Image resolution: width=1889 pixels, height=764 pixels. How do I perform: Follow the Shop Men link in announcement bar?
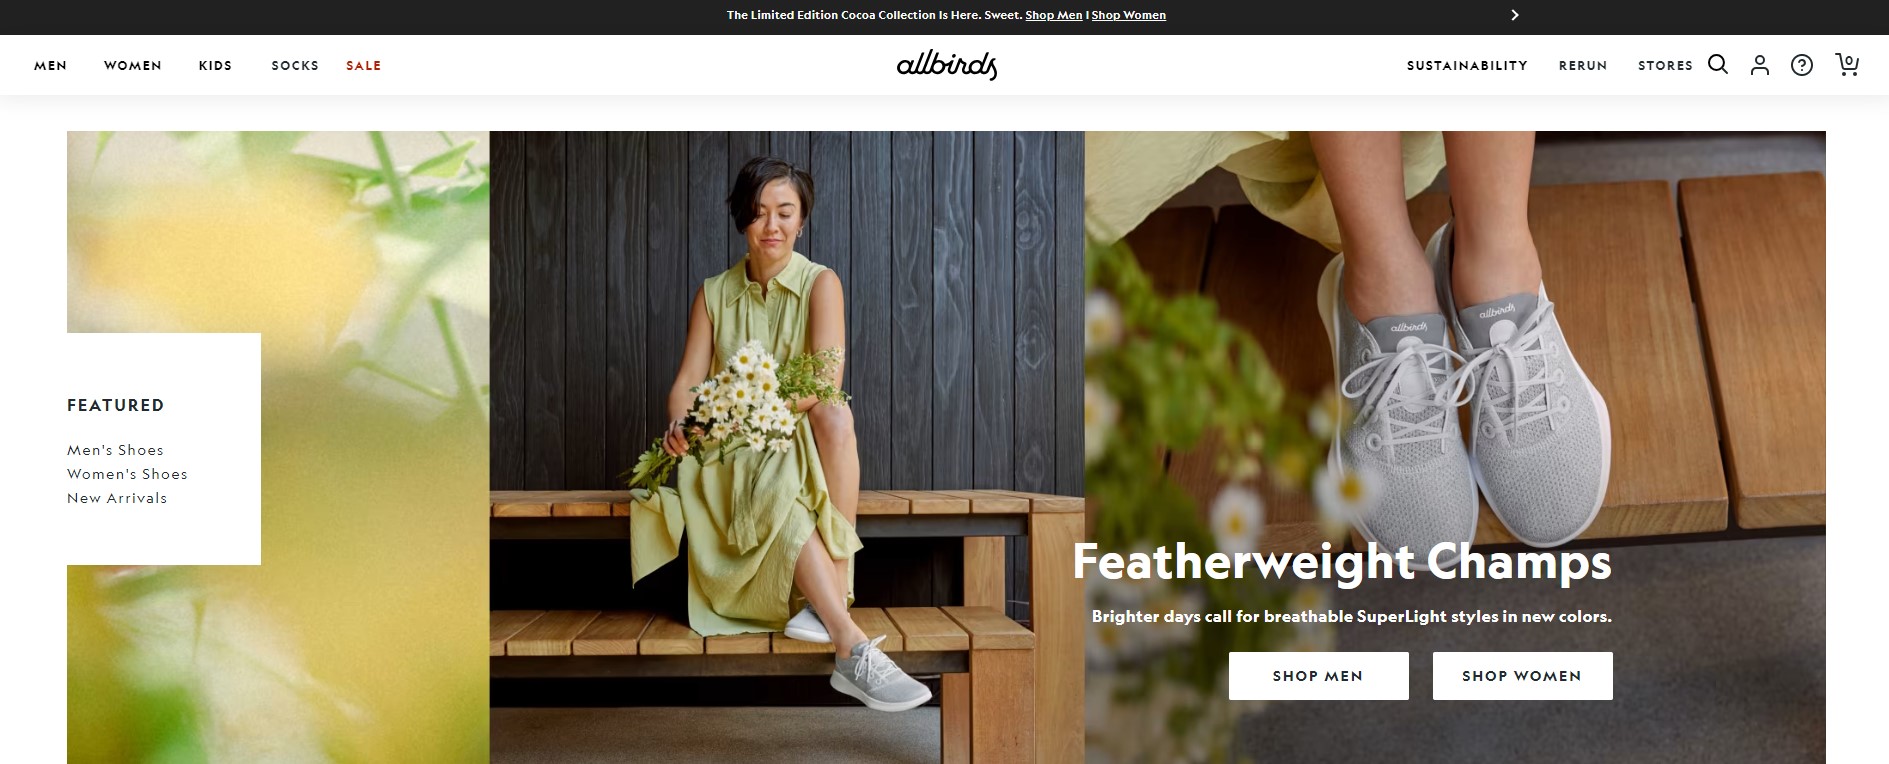[1054, 15]
